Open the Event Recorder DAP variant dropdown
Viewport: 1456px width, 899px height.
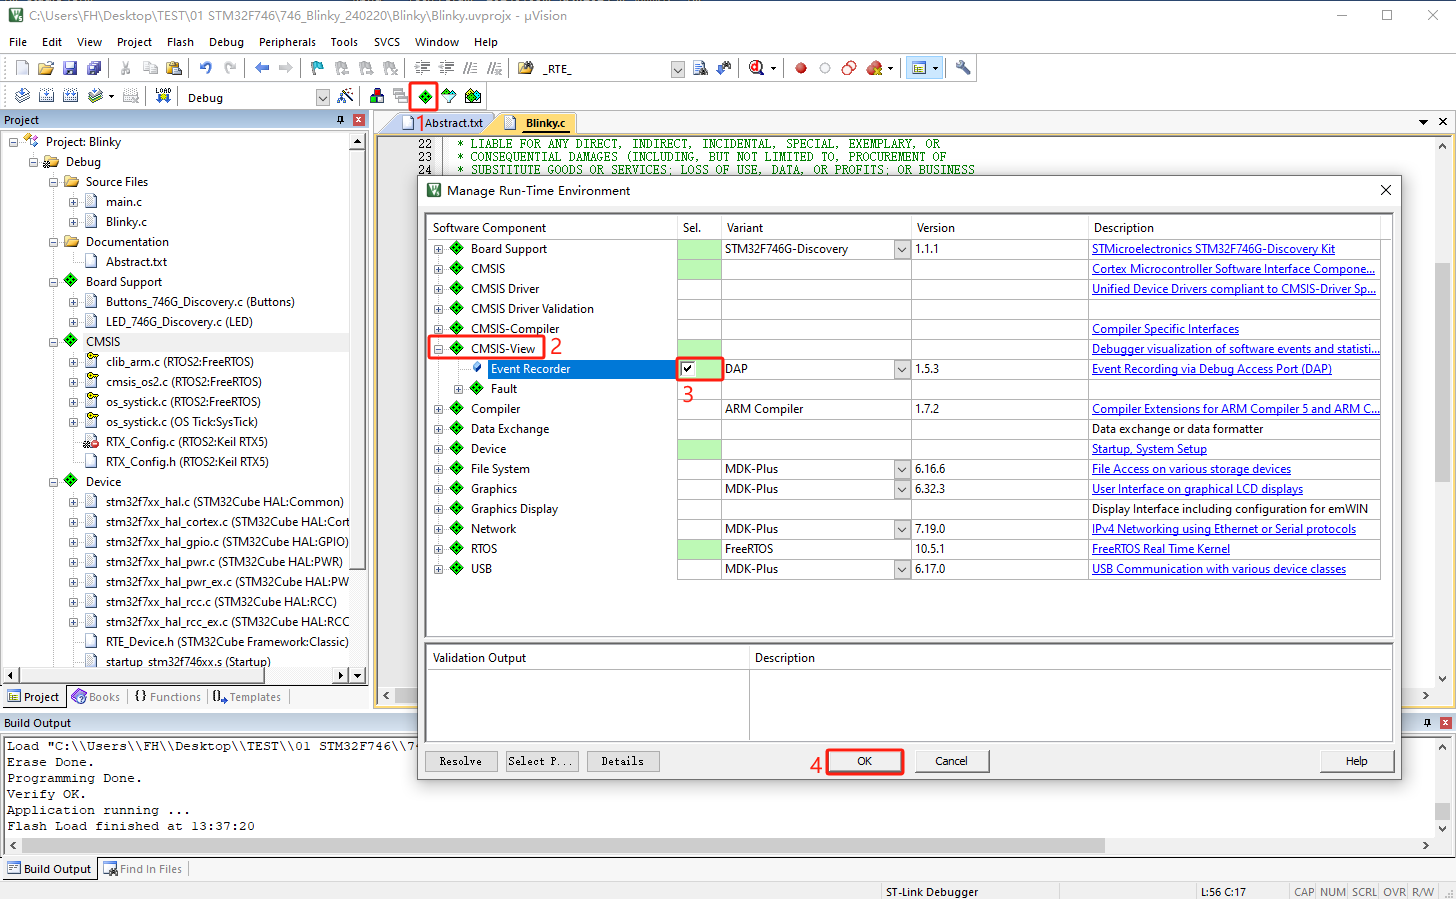(901, 369)
